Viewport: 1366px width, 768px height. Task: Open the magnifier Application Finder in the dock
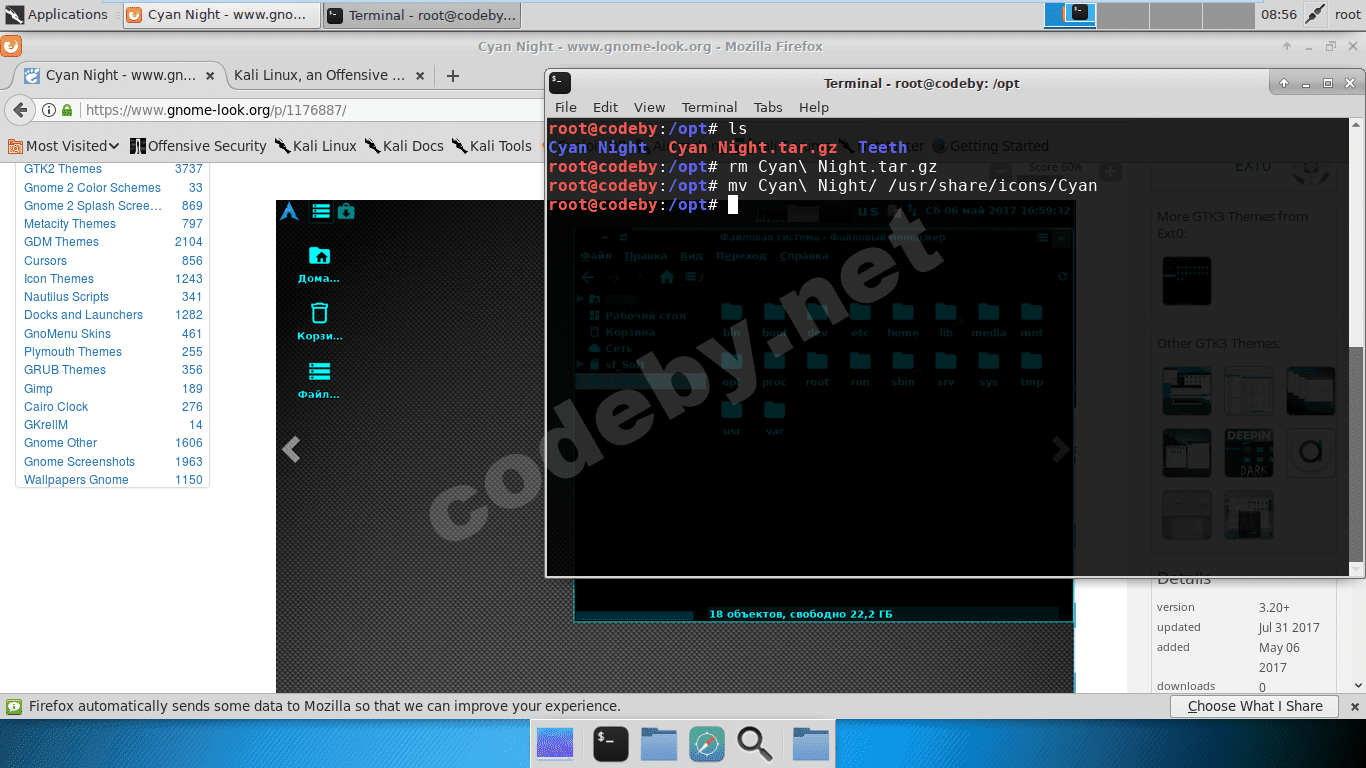pos(755,744)
